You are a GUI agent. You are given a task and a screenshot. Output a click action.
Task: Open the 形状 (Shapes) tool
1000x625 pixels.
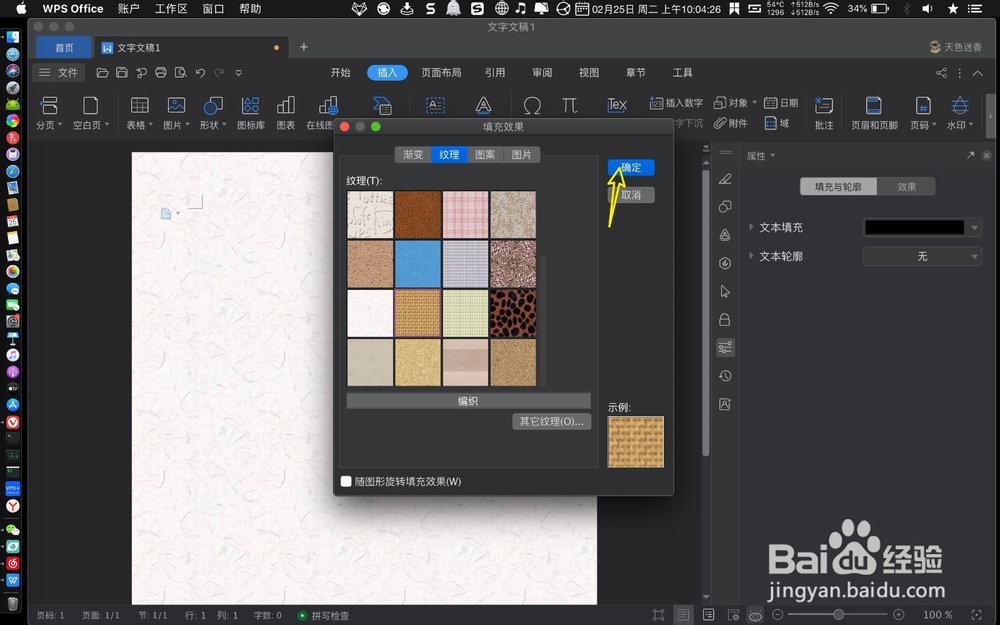[x=212, y=110]
